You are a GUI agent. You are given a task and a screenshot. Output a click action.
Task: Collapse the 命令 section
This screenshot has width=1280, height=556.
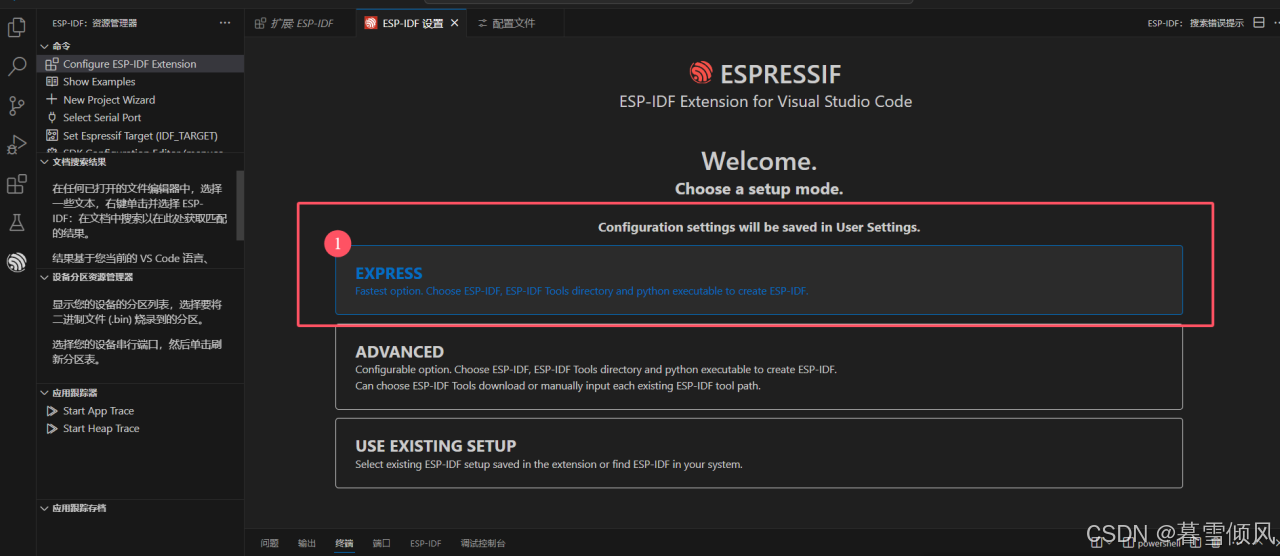[44, 46]
